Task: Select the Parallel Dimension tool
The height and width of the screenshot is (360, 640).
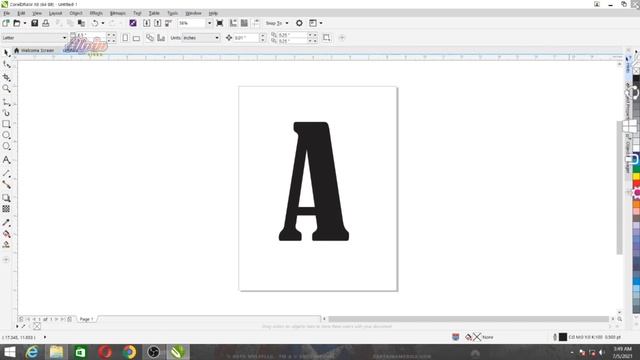Action: click(7, 173)
